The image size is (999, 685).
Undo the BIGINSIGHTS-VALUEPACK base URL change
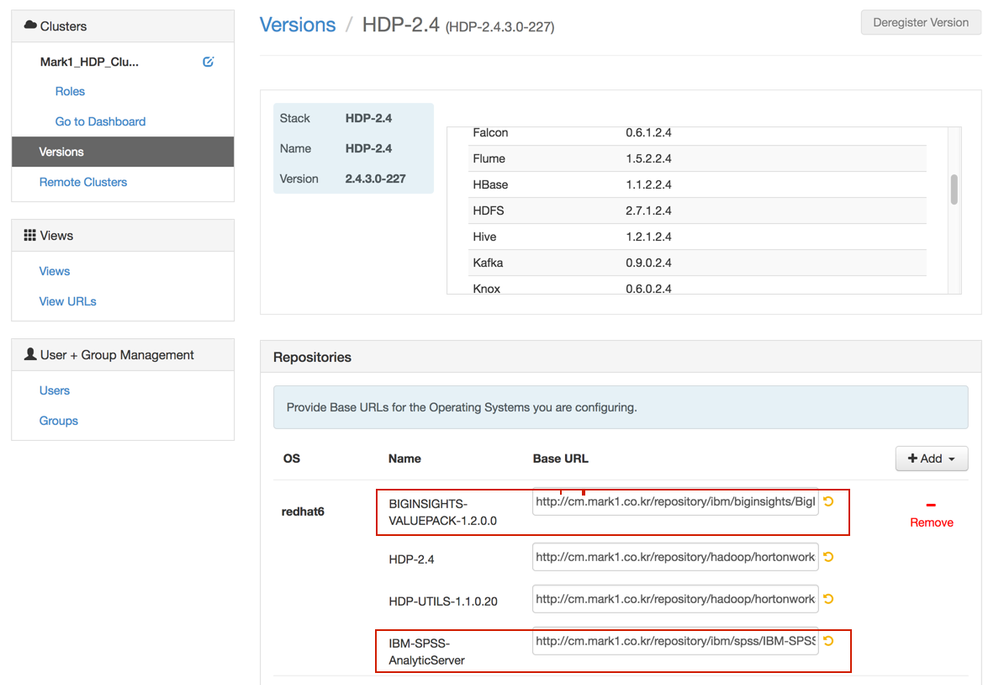828,501
